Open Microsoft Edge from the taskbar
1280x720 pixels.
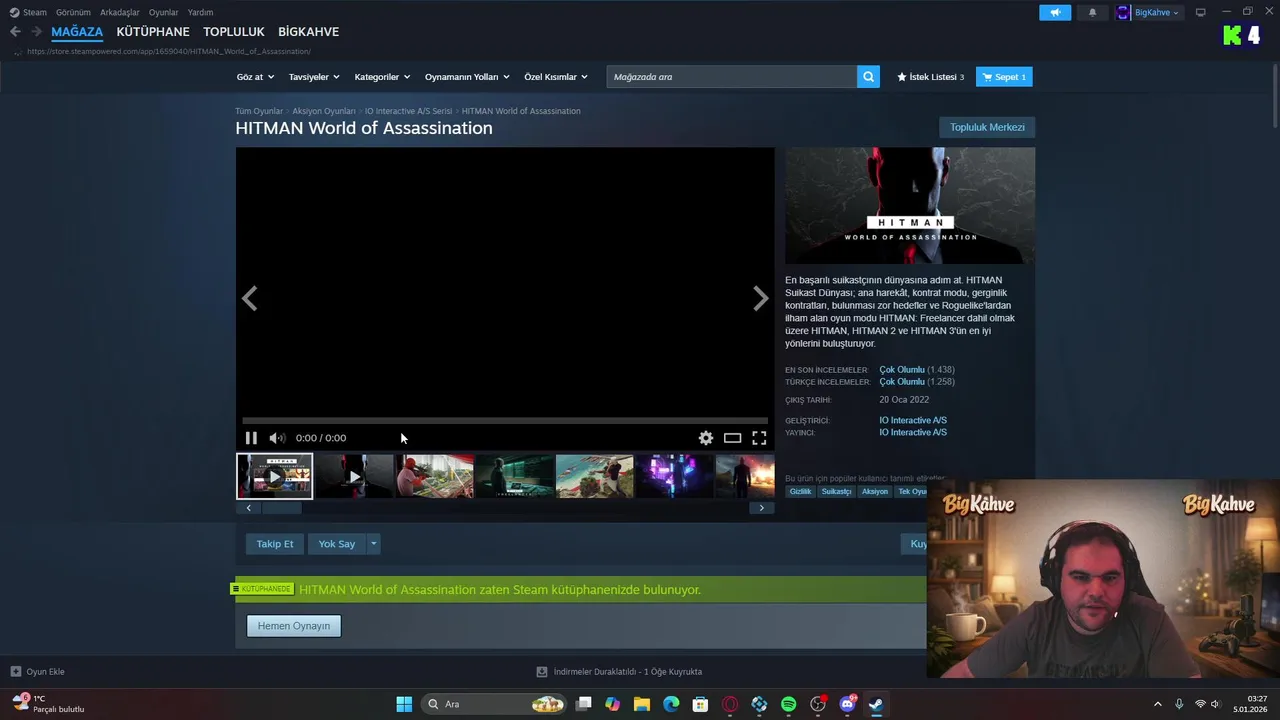click(x=671, y=704)
